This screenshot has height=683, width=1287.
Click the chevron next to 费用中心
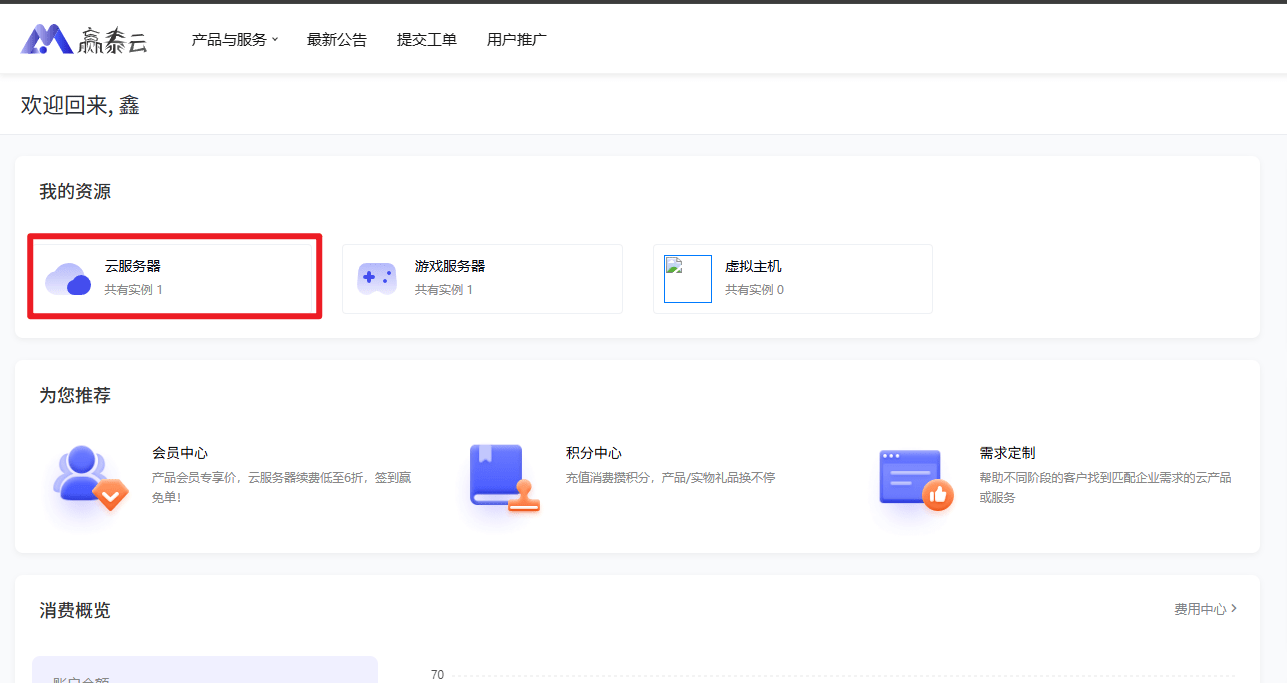(1234, 608)
